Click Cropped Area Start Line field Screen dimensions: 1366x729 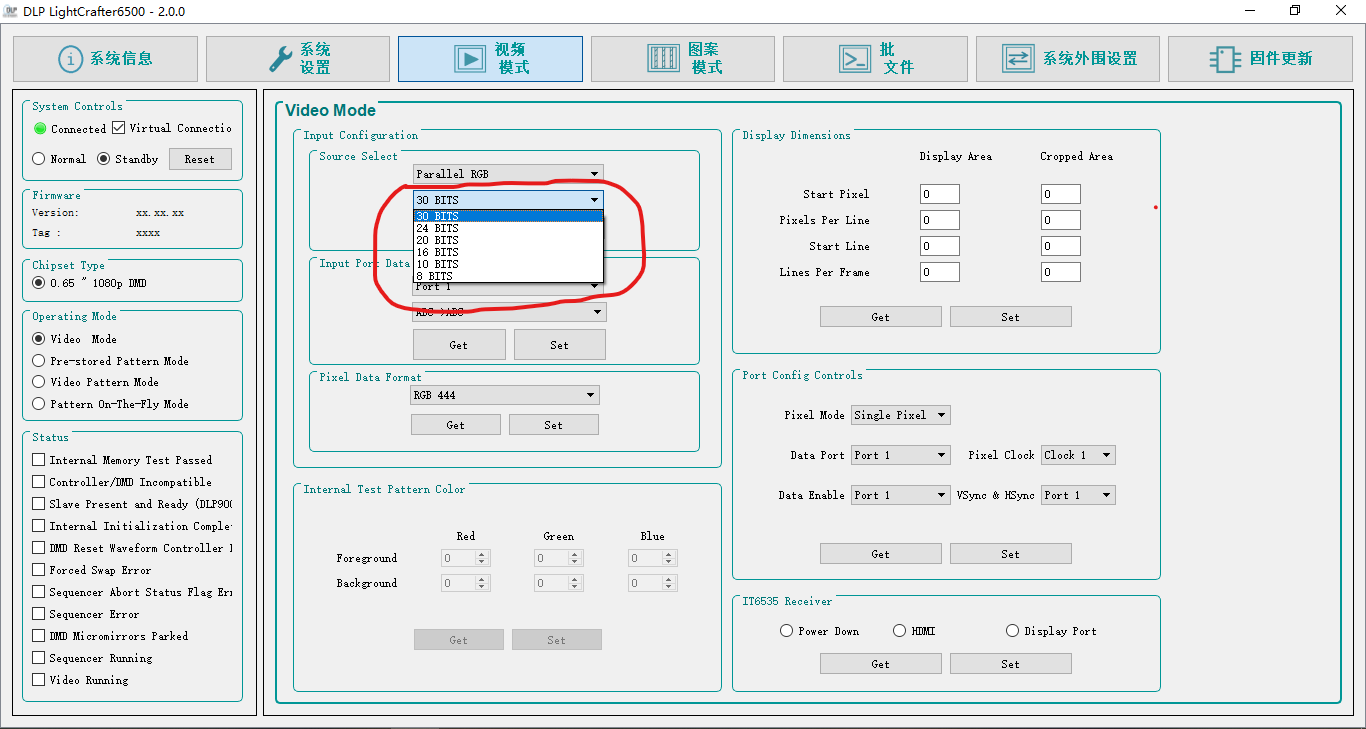[1061, 246]
